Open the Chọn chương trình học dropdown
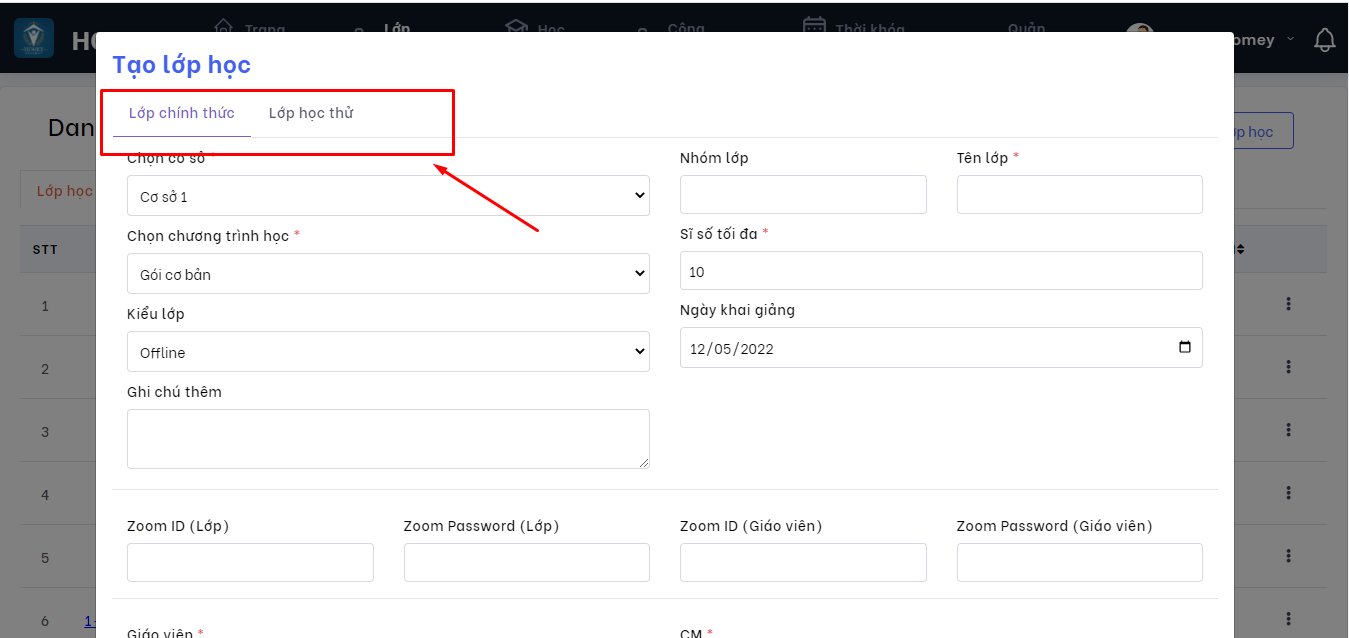 point(388,274)
